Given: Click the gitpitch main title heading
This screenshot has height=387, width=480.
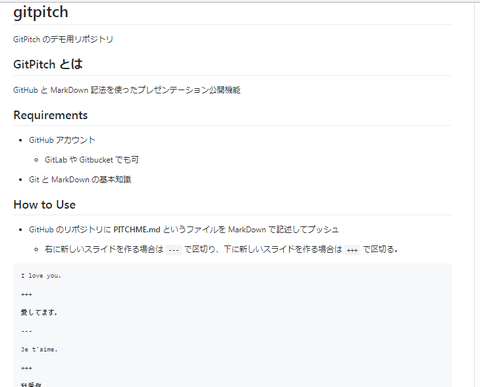Looking at the screenshot, I should pyautogui.click(x=41, y=13).
